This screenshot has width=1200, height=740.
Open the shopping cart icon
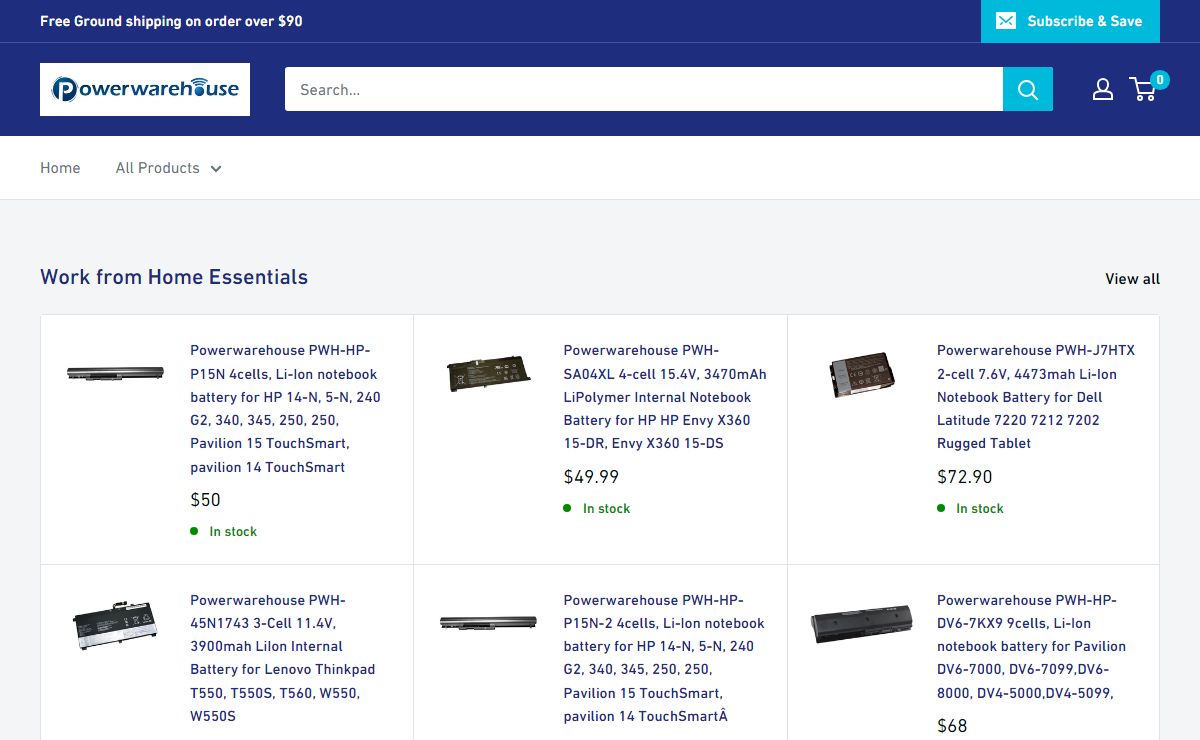(x=1143, y=89)
